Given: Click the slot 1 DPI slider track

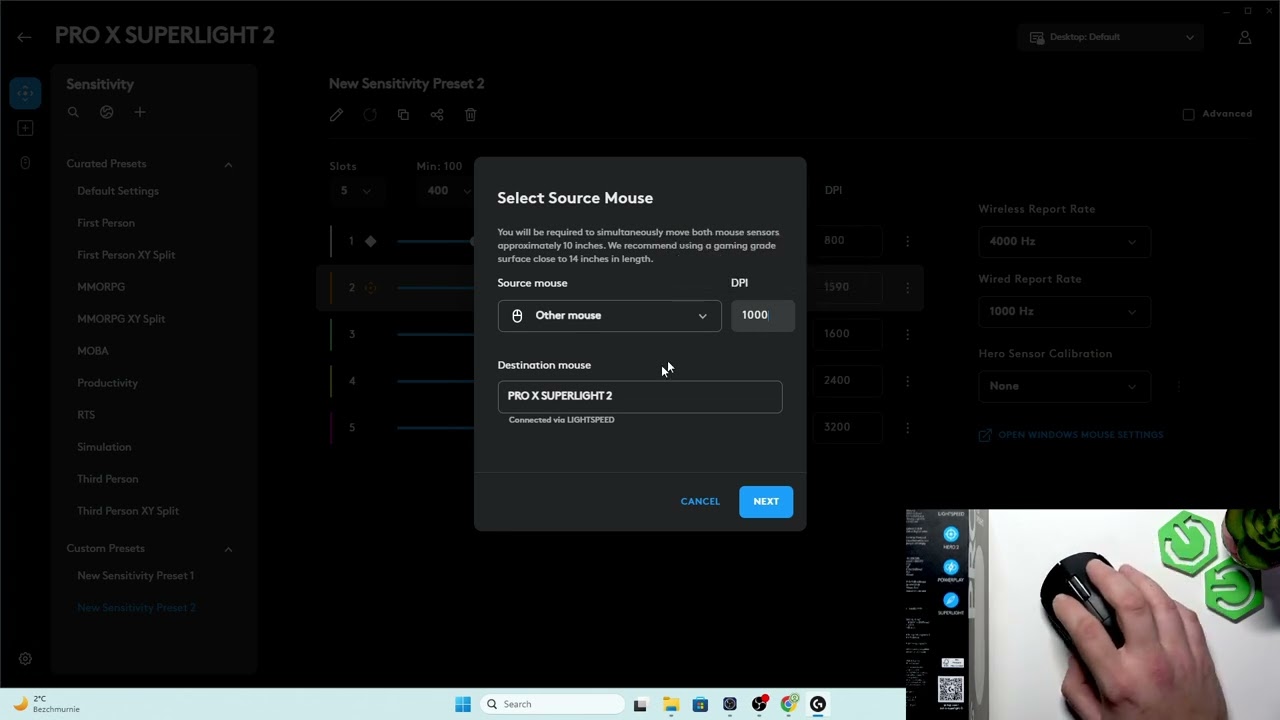Looking at the screenshot, I should (436, 241).
